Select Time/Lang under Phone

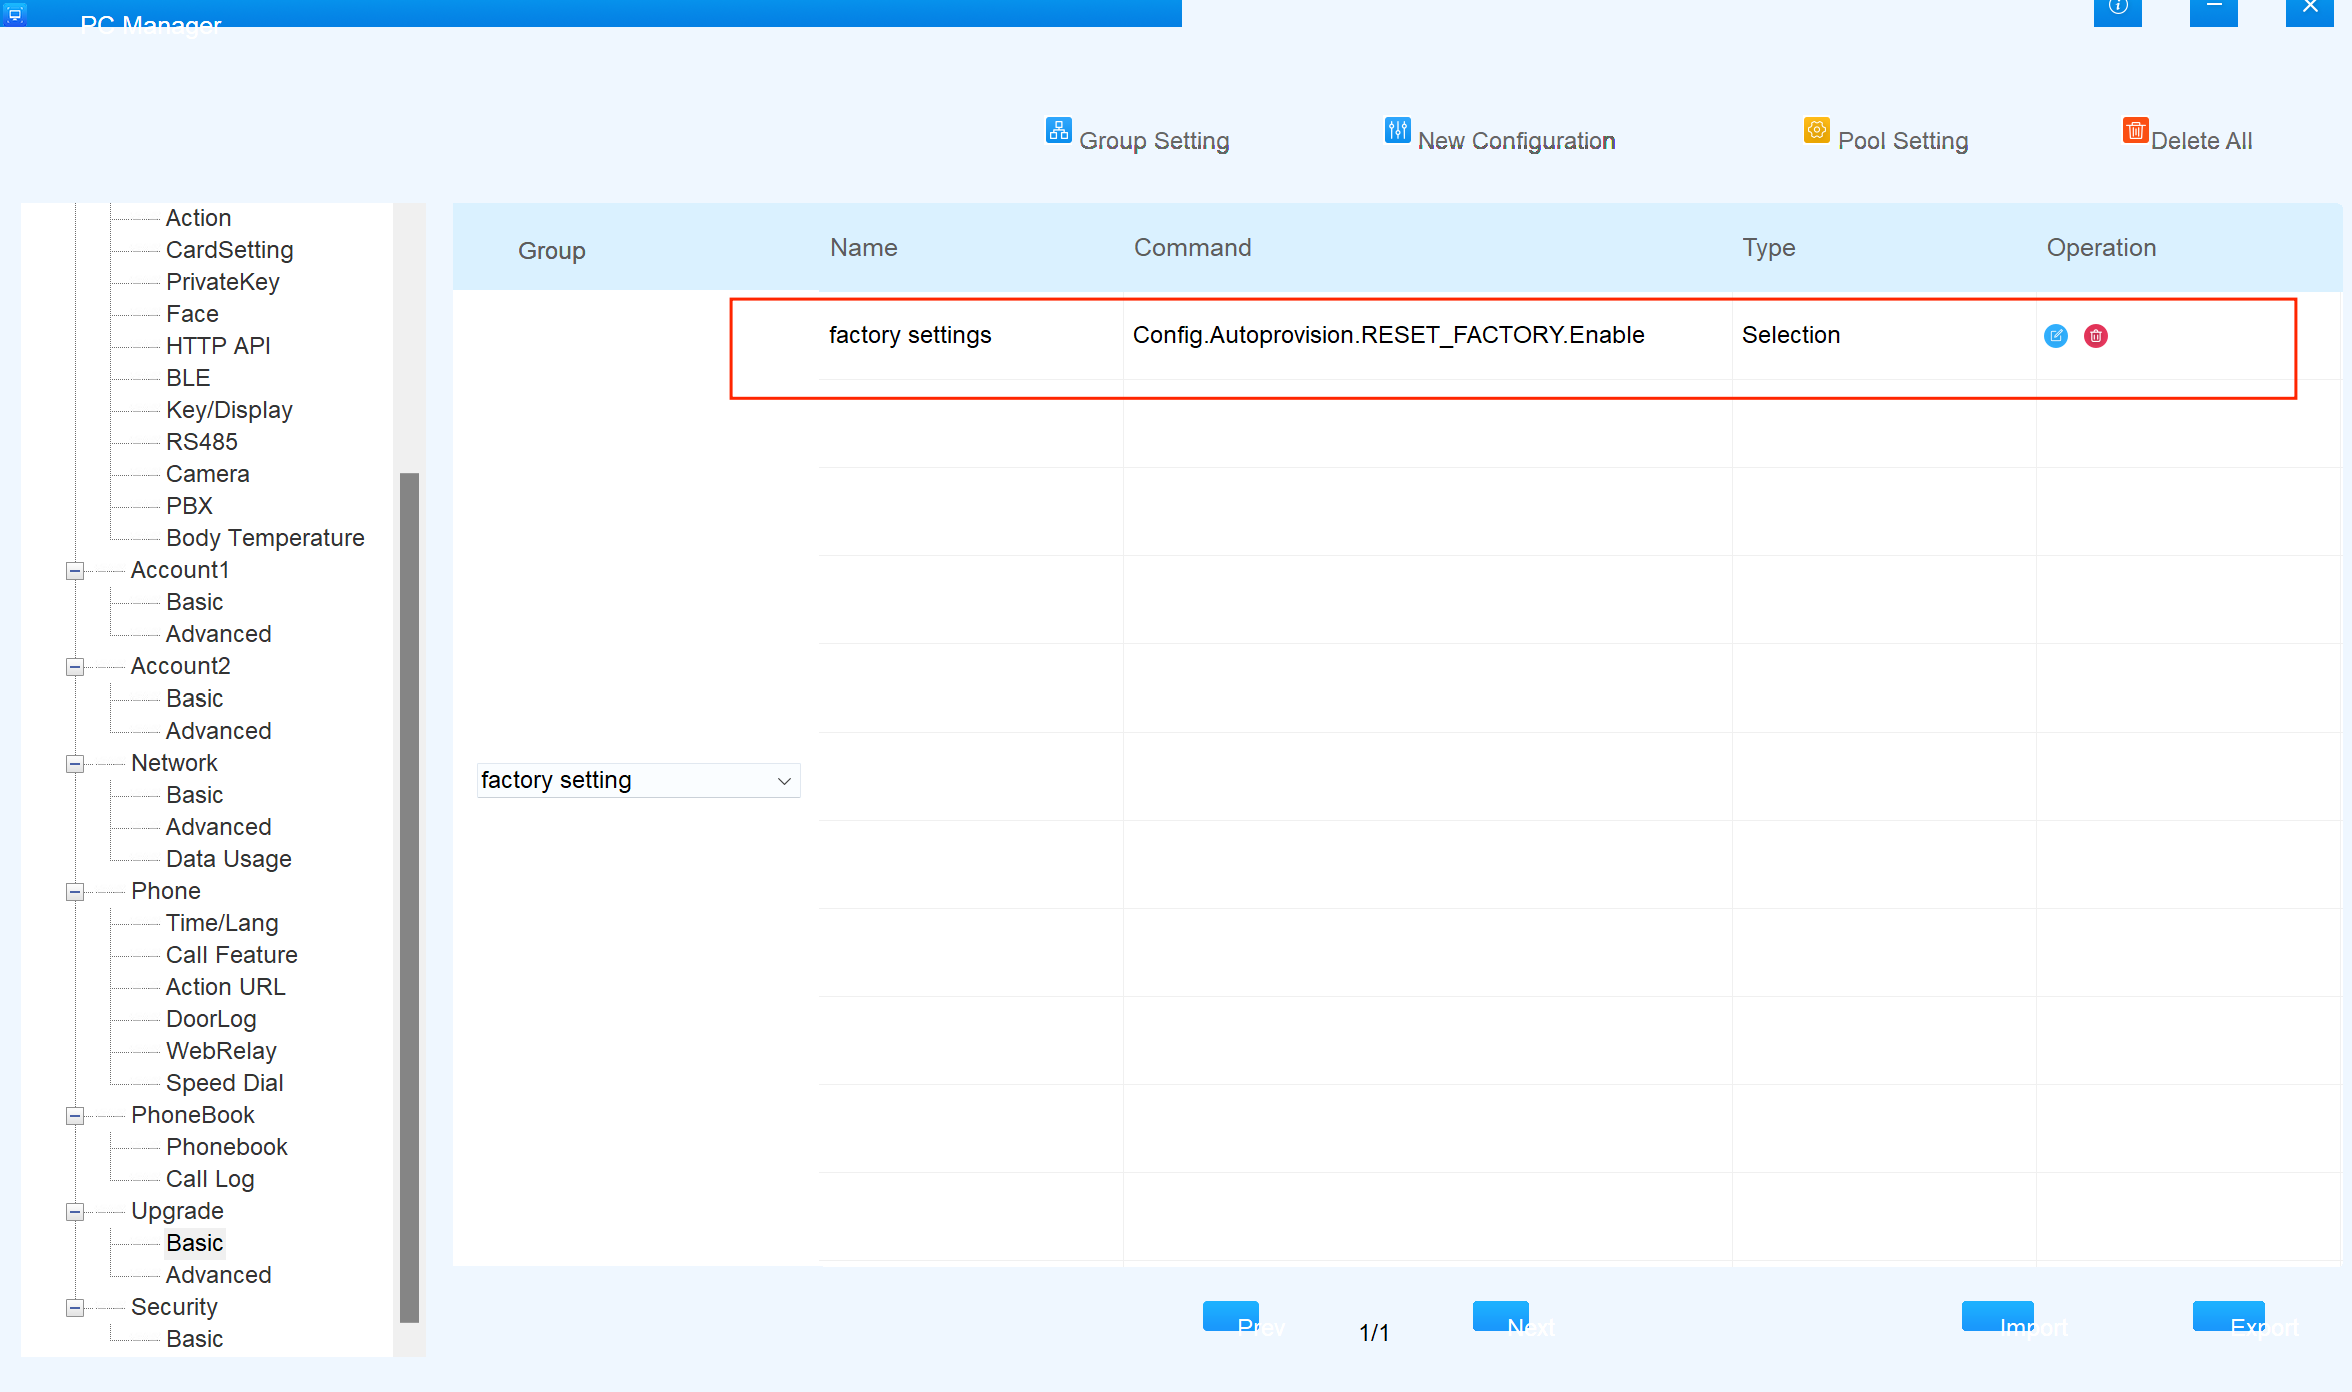tap(222, 923)
